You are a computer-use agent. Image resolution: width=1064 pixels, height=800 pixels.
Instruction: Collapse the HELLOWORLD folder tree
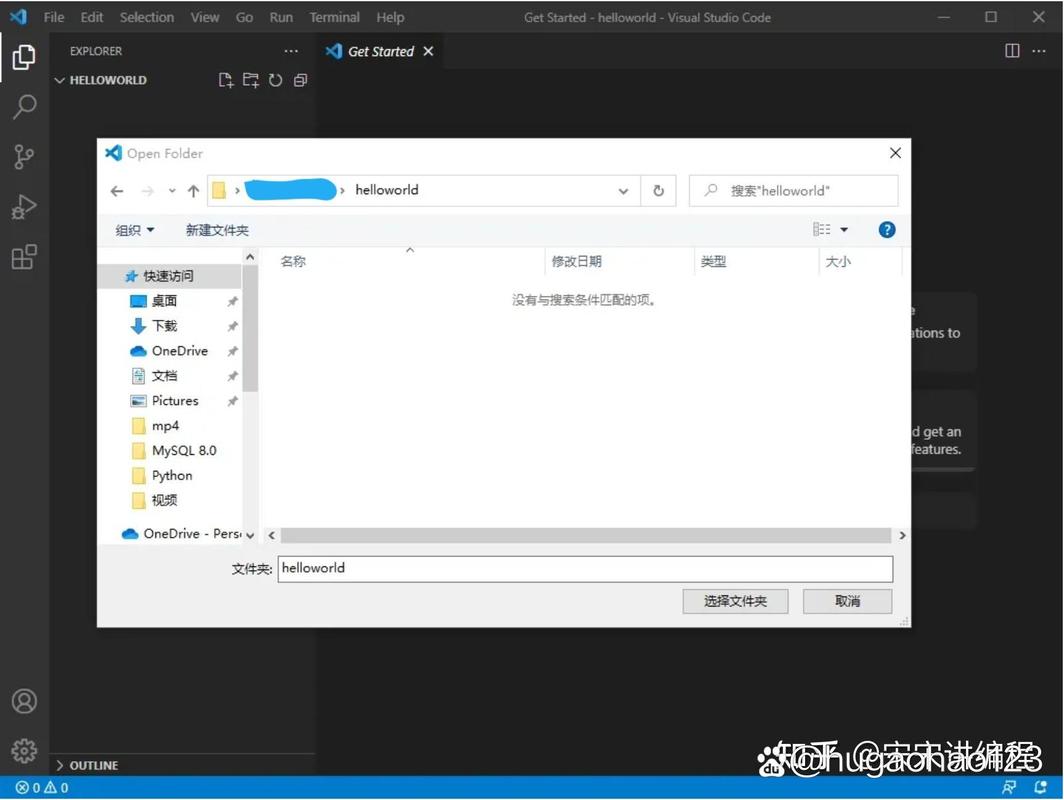(59, 80)
